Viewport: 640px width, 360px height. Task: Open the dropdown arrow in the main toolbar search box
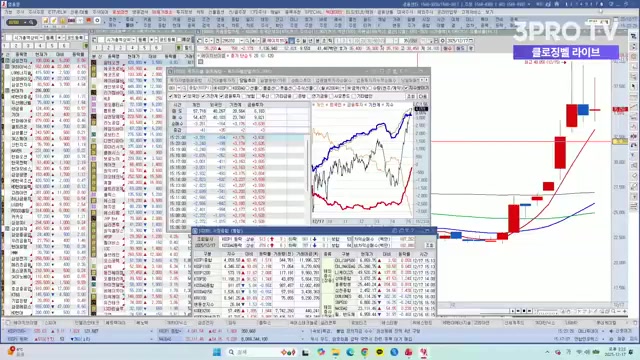(25, 22)
